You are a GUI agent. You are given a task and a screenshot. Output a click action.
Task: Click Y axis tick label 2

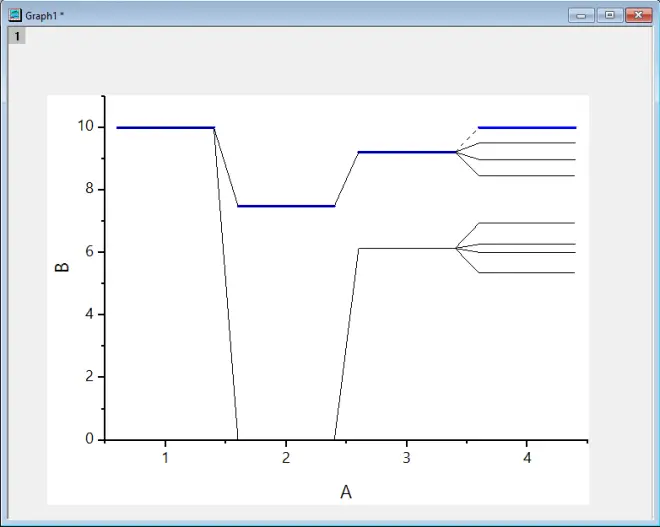click(89, 376)
